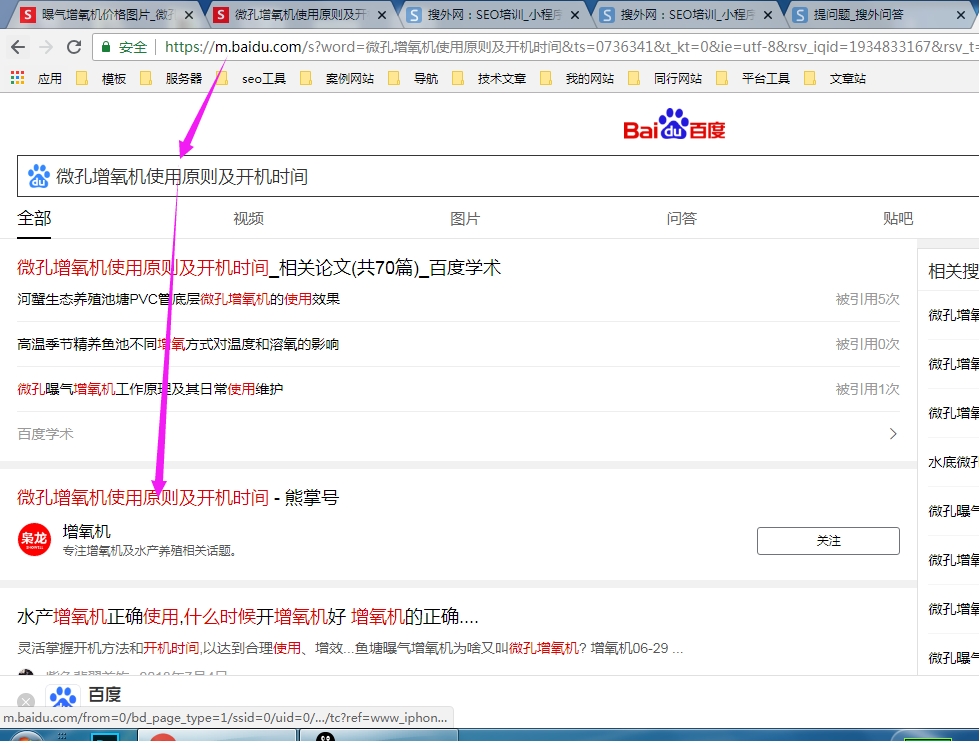Screen dimensions: 979x741
Task: Expand 百度学术 with the right chevron
Action: (x=893, y=434)
